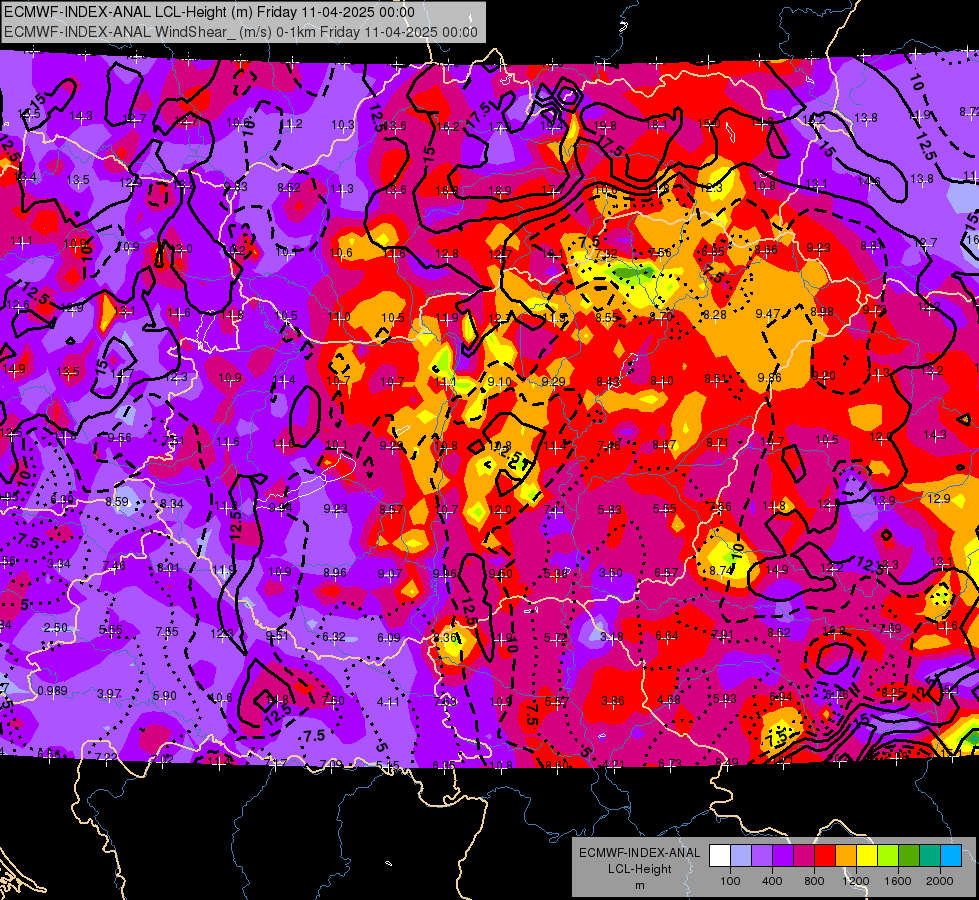979x900 pixels.
Task: Click the grid value 0.989
Action: click(x=52, y=691)
